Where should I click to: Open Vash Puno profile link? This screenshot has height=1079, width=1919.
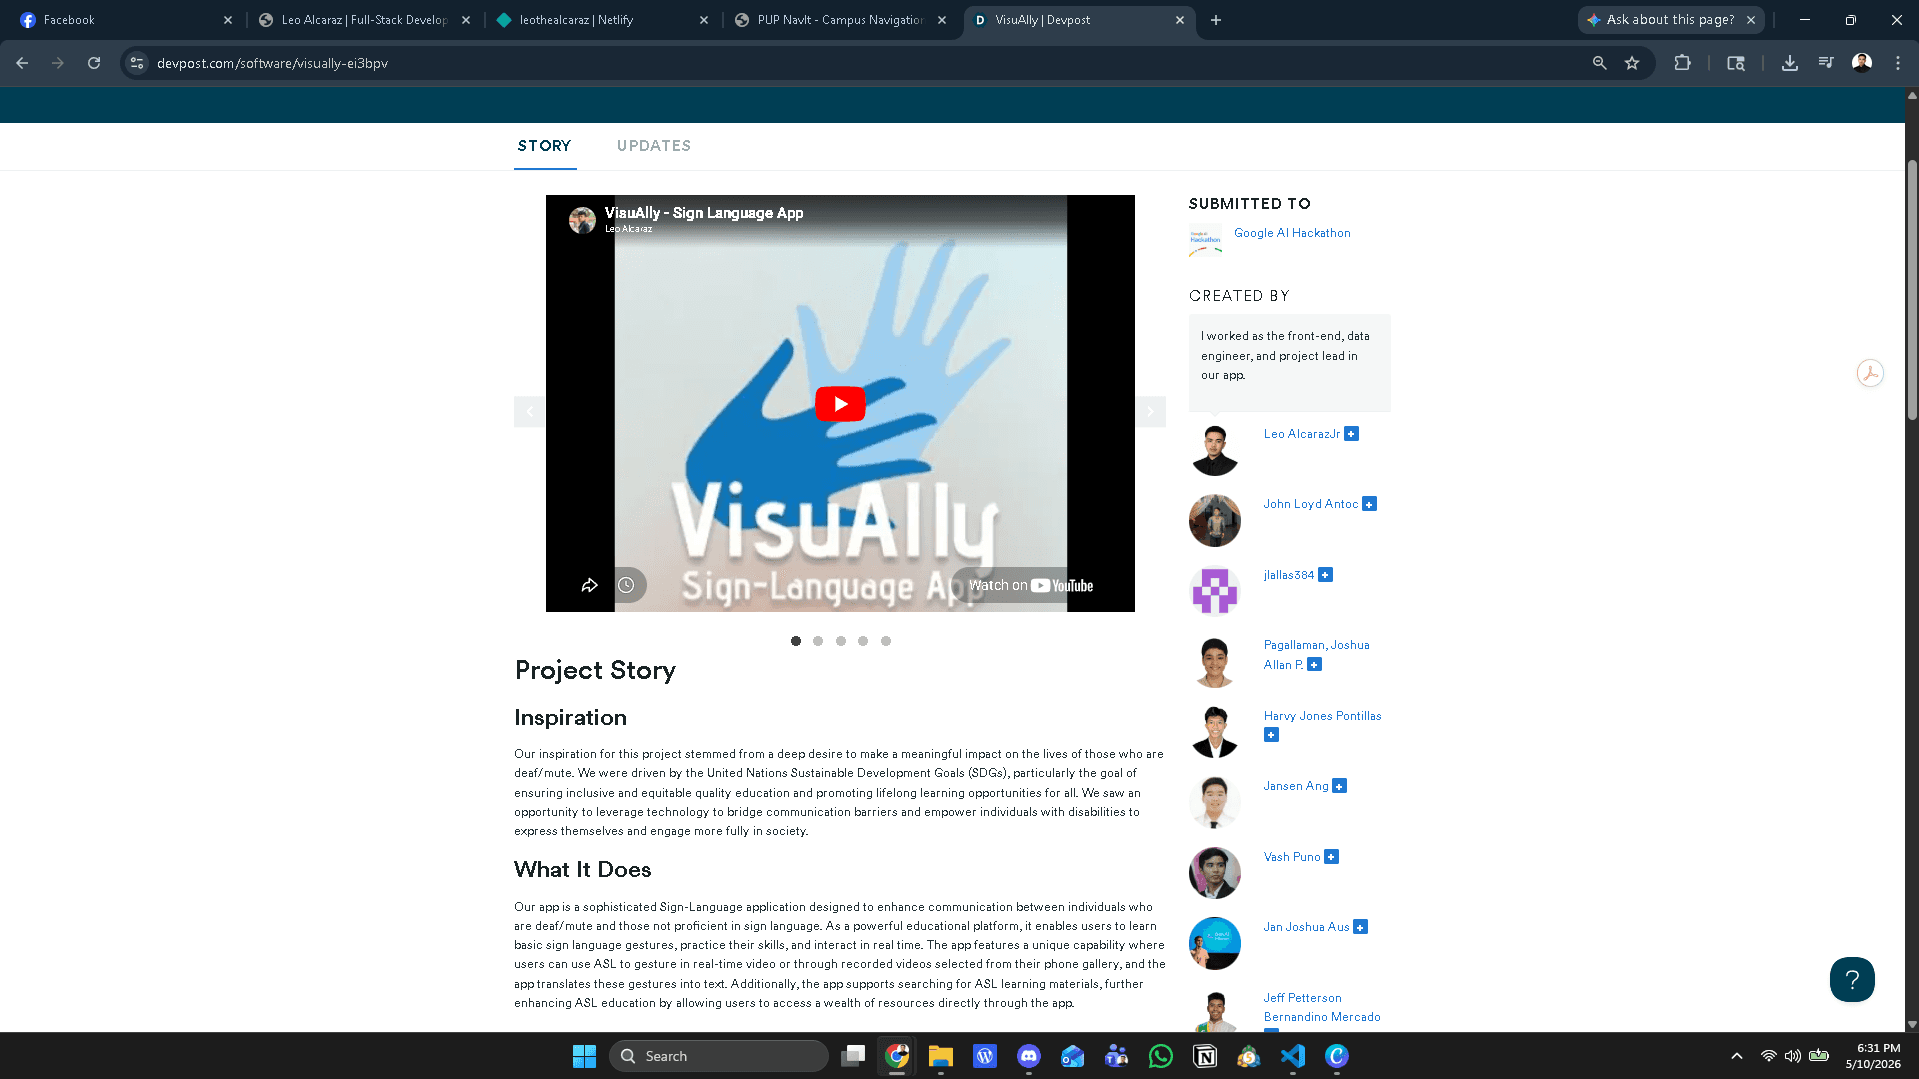point(1292,857)
